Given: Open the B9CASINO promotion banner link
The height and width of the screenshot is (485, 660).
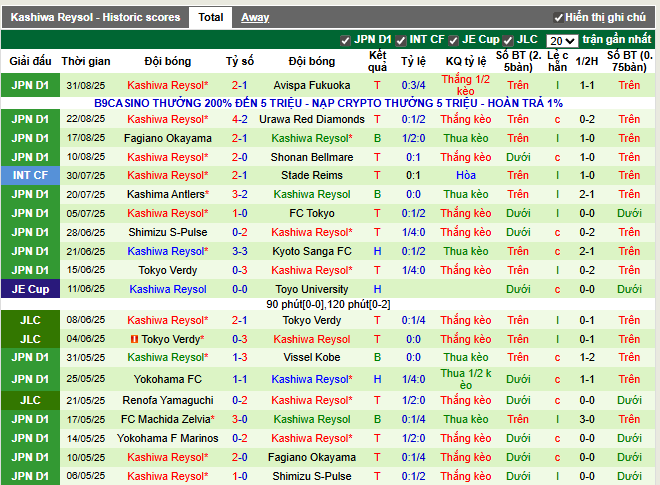Looking at the screenshot, I should (x=328, y=103).
